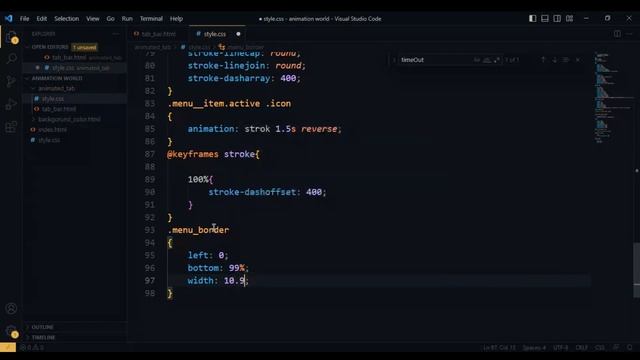This screenshot has width=640, height=360.
Task: Open the Selection menu
Action: [x=67, y=18]
